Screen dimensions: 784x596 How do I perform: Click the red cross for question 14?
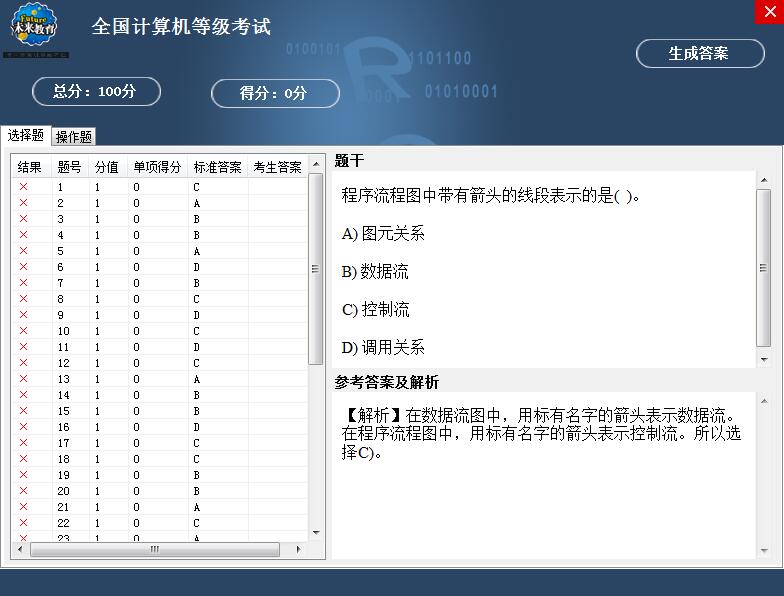pos(24,394)
